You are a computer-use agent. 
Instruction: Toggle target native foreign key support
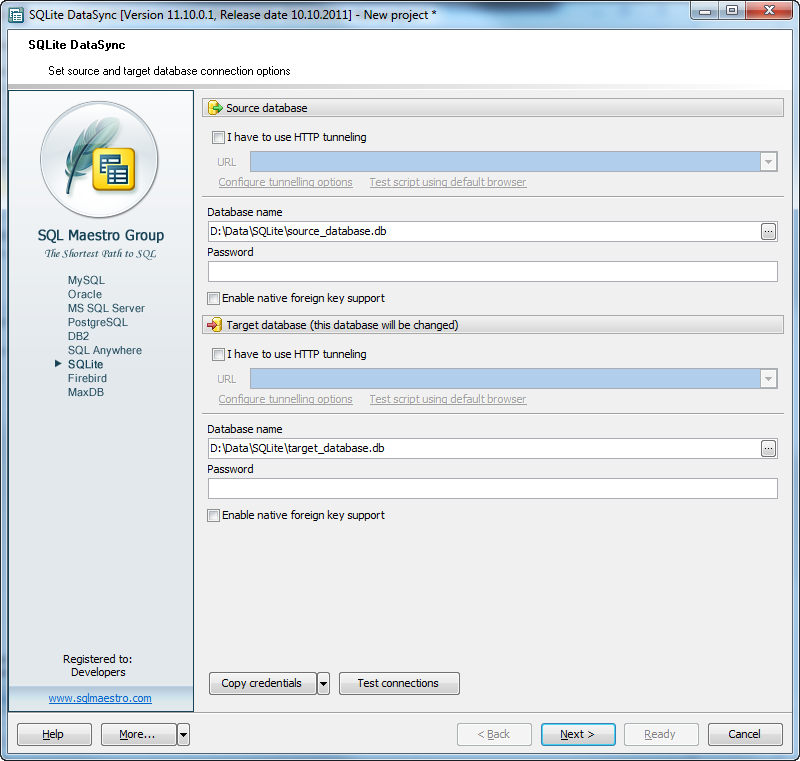click(x=214, y=516)
